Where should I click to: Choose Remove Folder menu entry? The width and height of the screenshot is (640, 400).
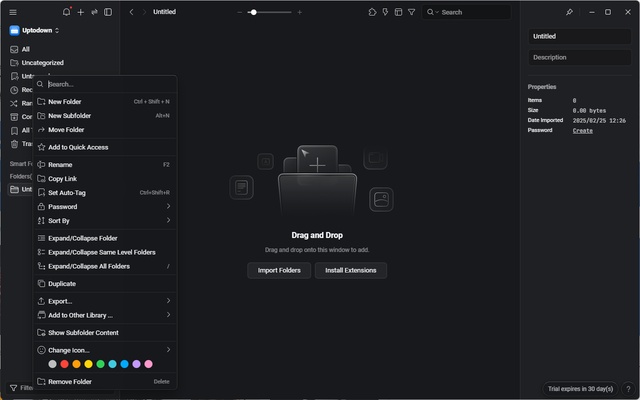click(105, 382)
